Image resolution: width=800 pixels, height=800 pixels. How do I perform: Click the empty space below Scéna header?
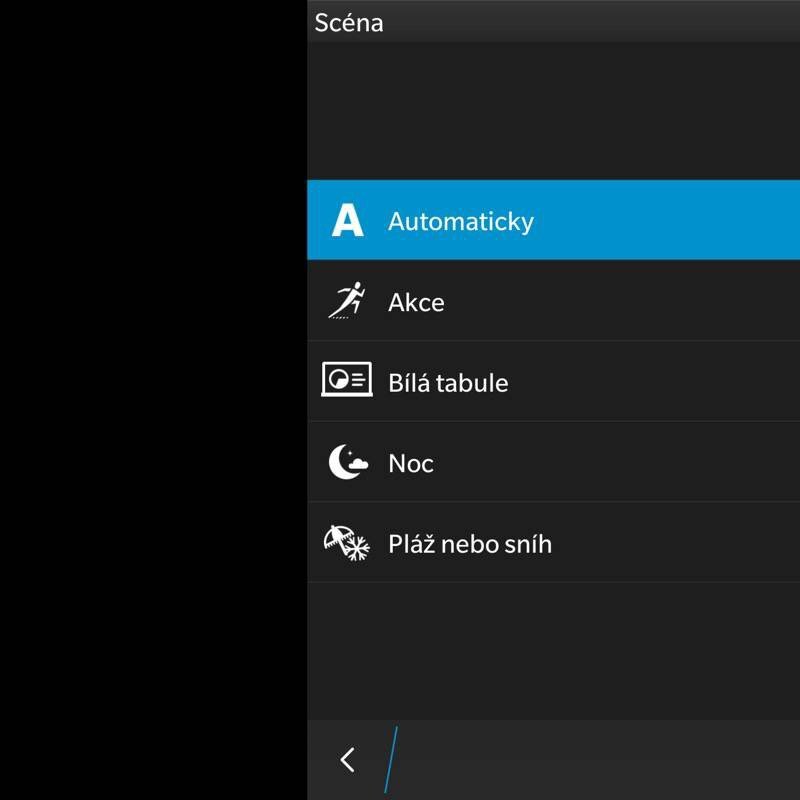coord(550,110)
